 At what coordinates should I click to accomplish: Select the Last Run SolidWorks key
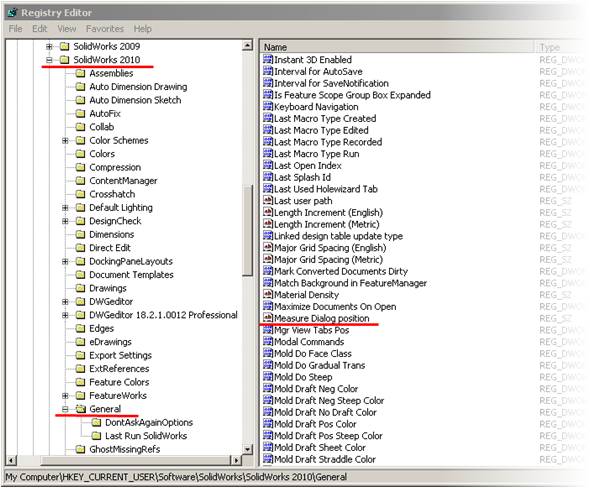click(x=146, y=436)
